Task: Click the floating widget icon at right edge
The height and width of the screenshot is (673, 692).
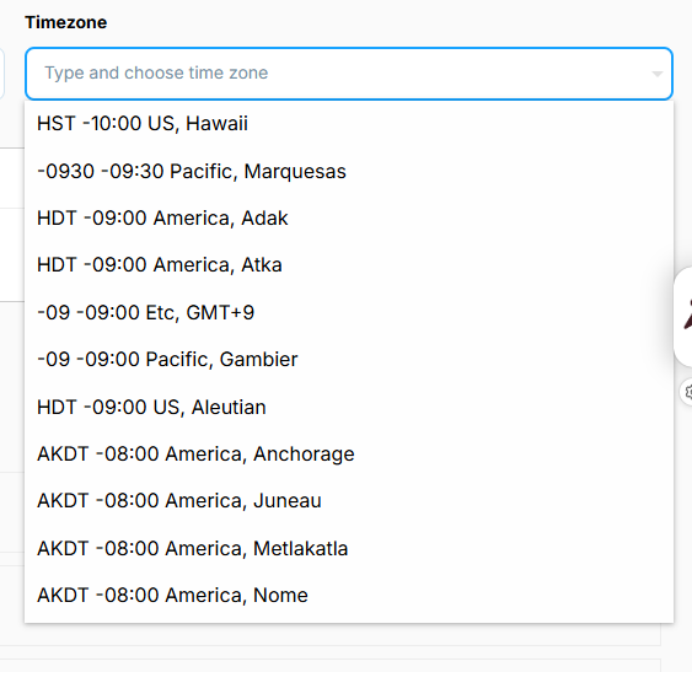Action: pyautogui.click(x=686, y=316)
